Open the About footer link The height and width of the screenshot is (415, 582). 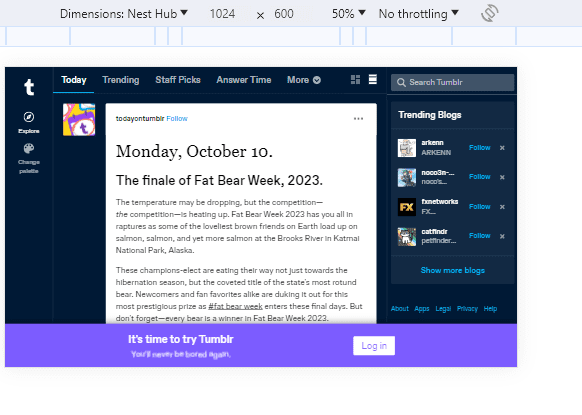click(399, 308)
